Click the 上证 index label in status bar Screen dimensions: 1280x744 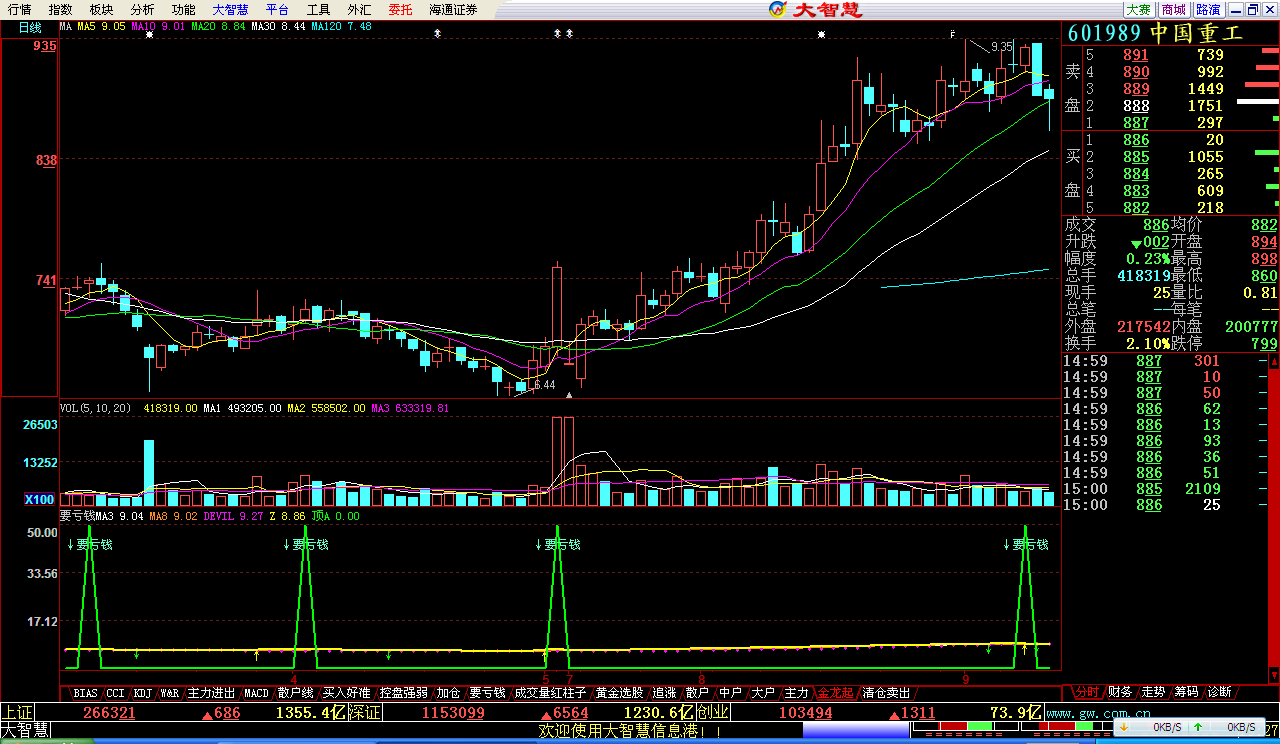pyautogui.click(x=17, y=713)
